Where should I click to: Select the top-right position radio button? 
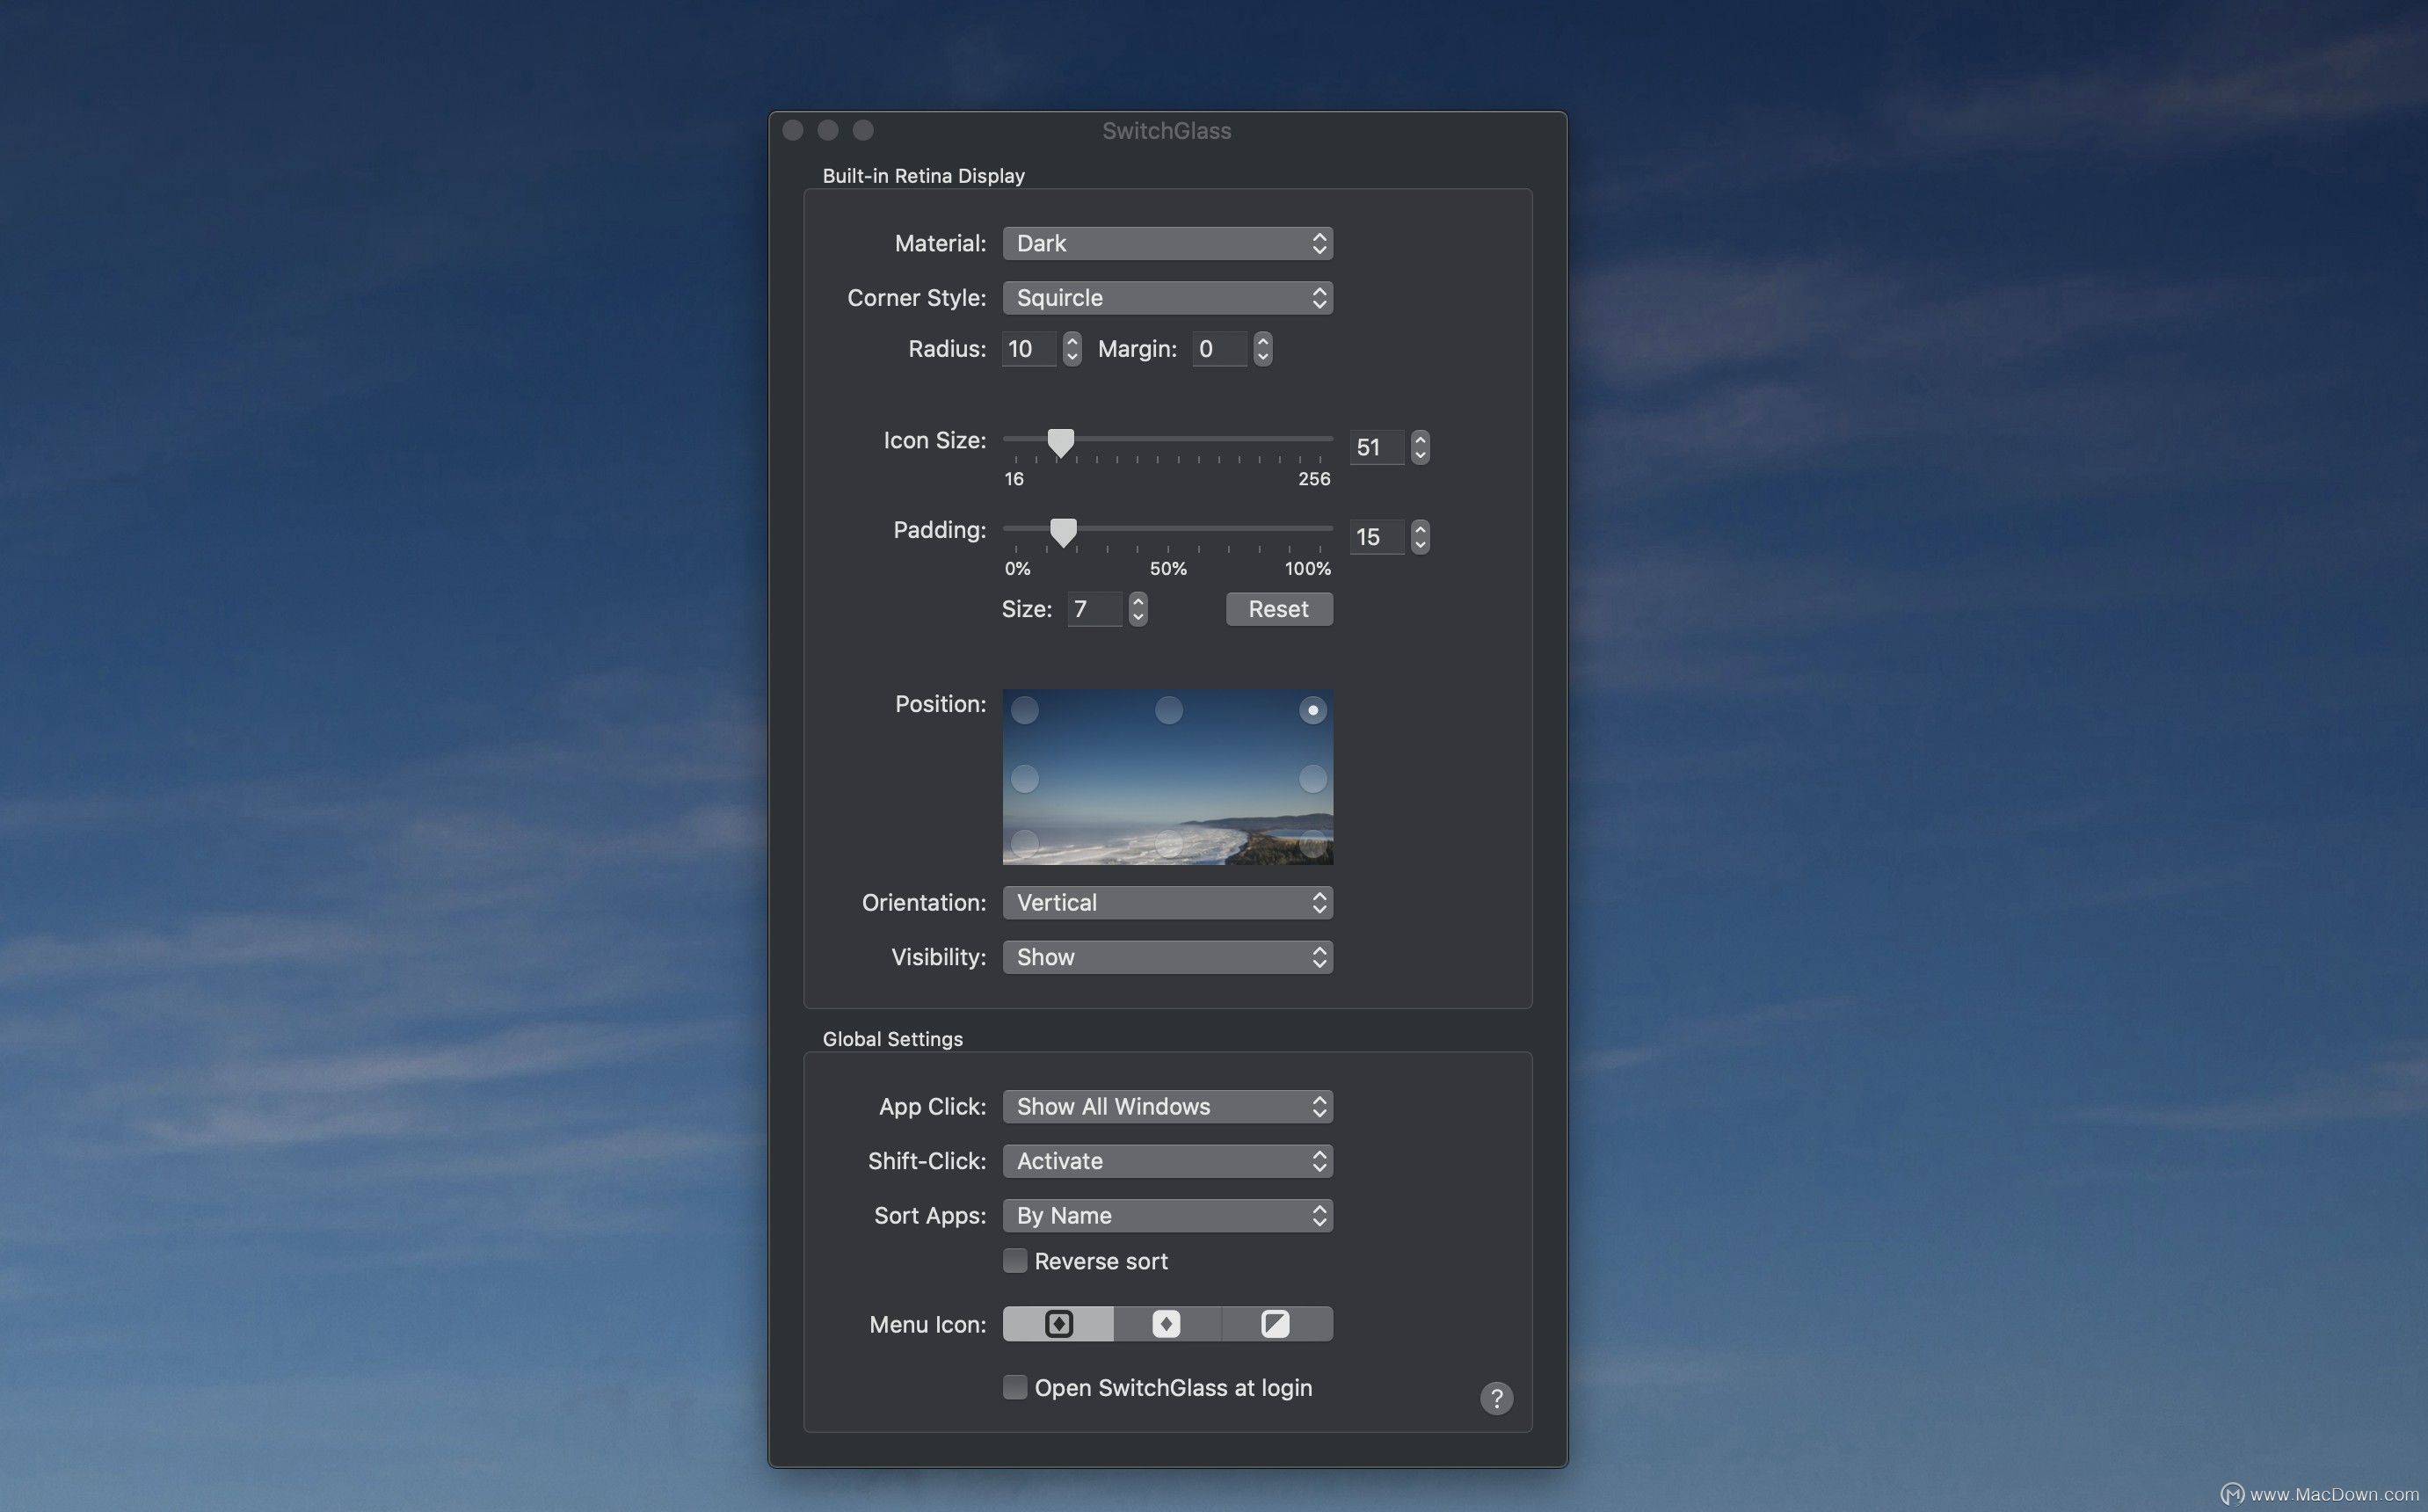(x=1313, y=710)
